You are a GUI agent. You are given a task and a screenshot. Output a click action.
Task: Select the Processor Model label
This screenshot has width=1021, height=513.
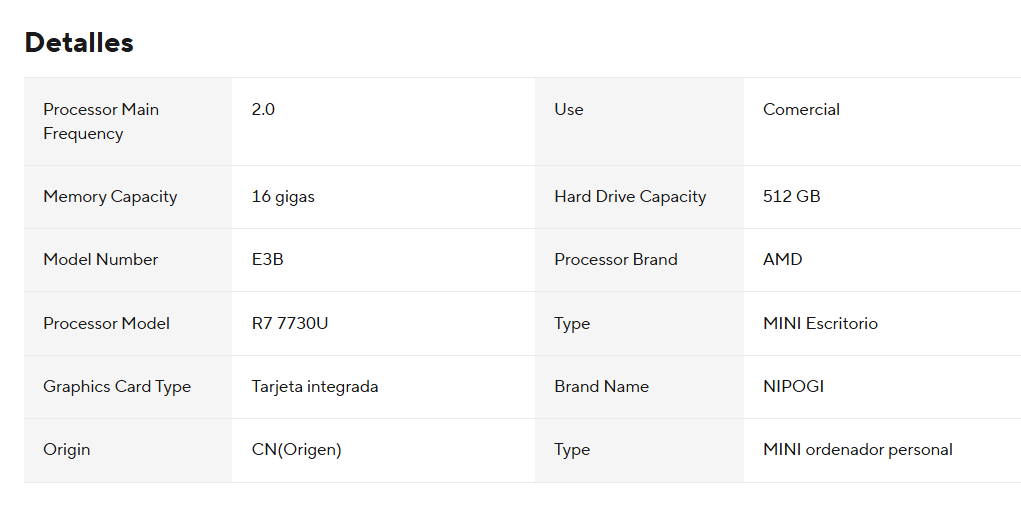click(106, 323)
